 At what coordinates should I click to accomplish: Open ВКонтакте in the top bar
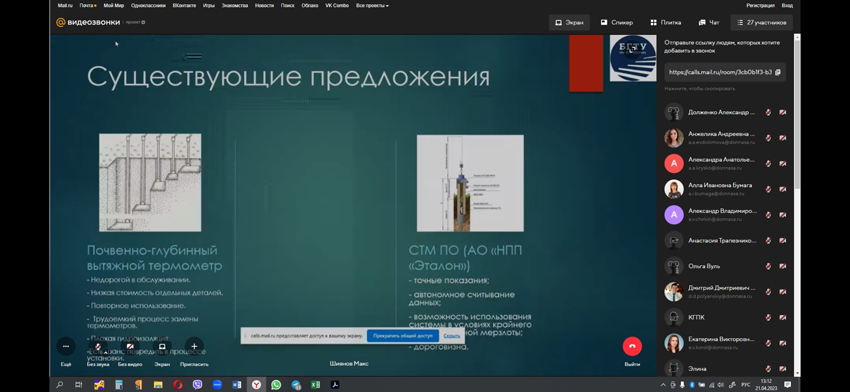click(x=184, y=5)
